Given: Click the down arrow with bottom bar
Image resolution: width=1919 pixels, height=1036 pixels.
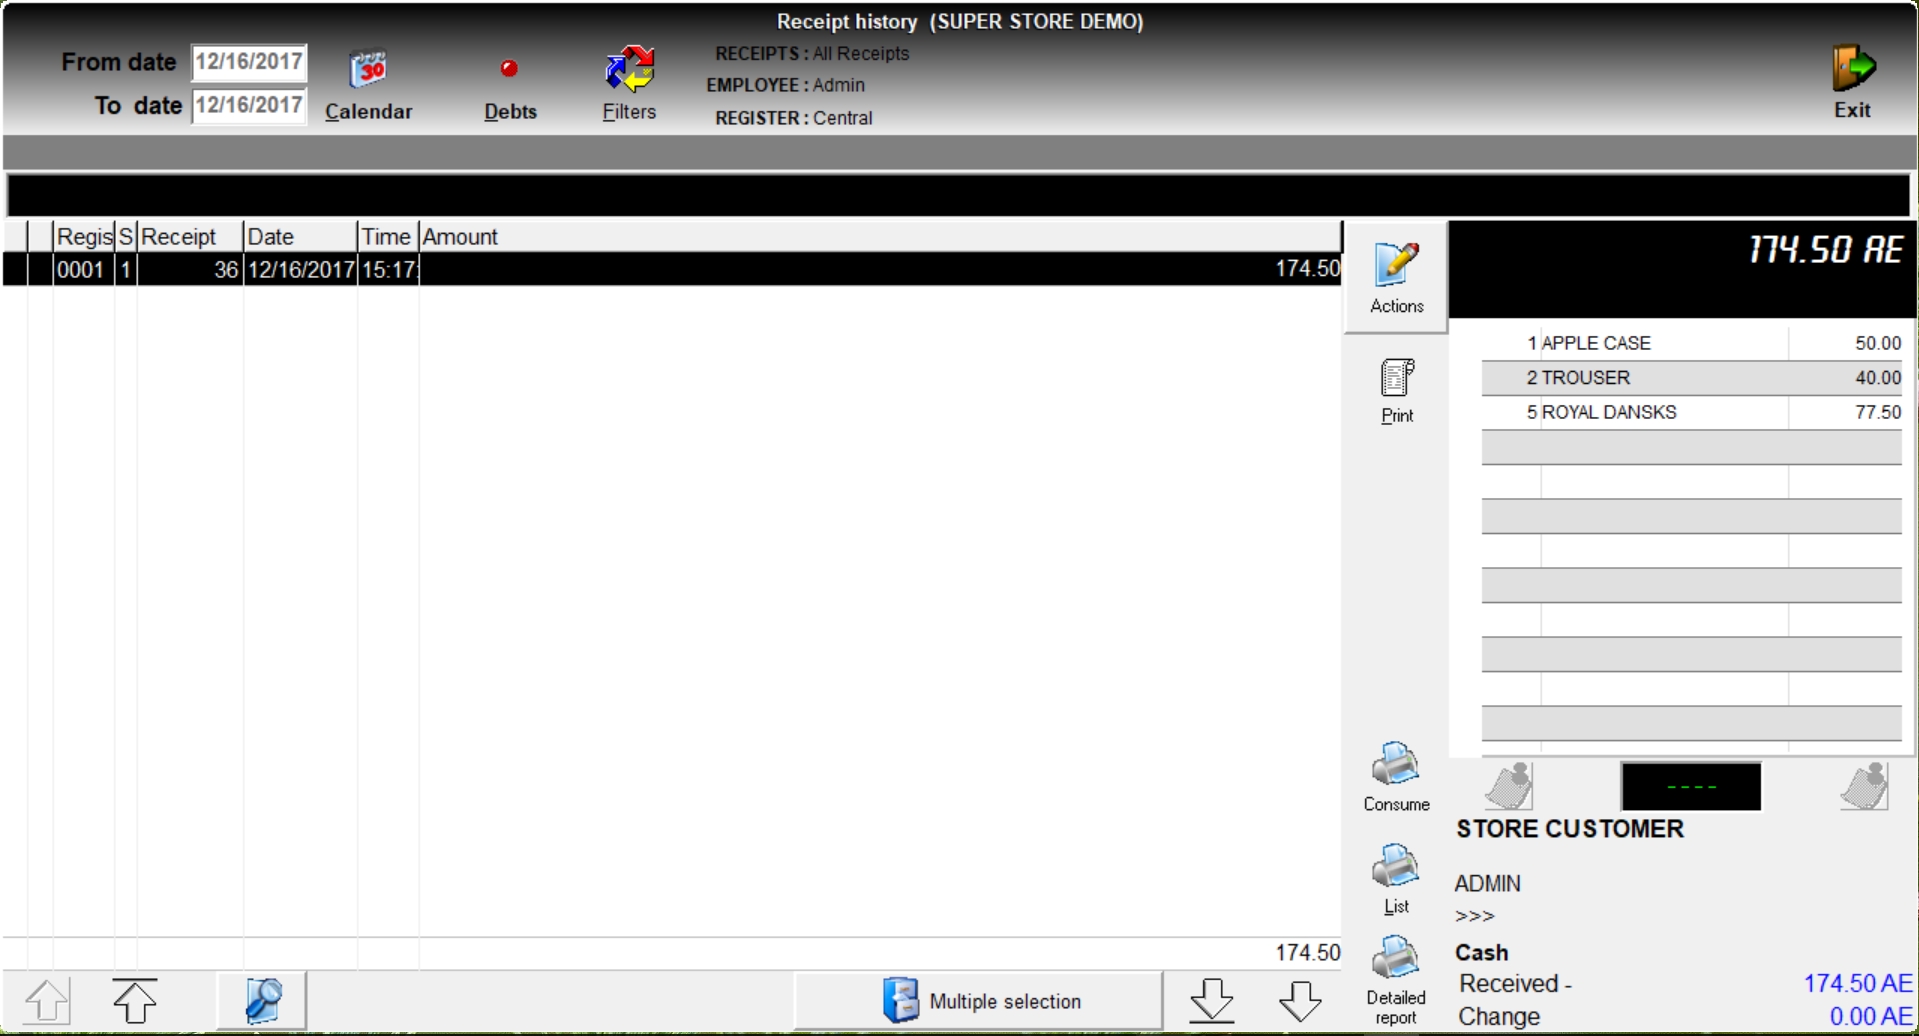Looking at the screenshot, I should point(1211,1000).
